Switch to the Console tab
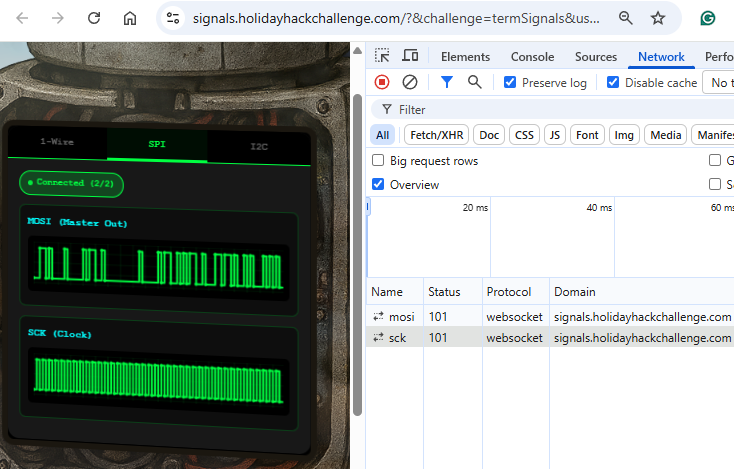The width and height of the screenshot is (734, 469). pyautogui.click(x=532, y=57)
